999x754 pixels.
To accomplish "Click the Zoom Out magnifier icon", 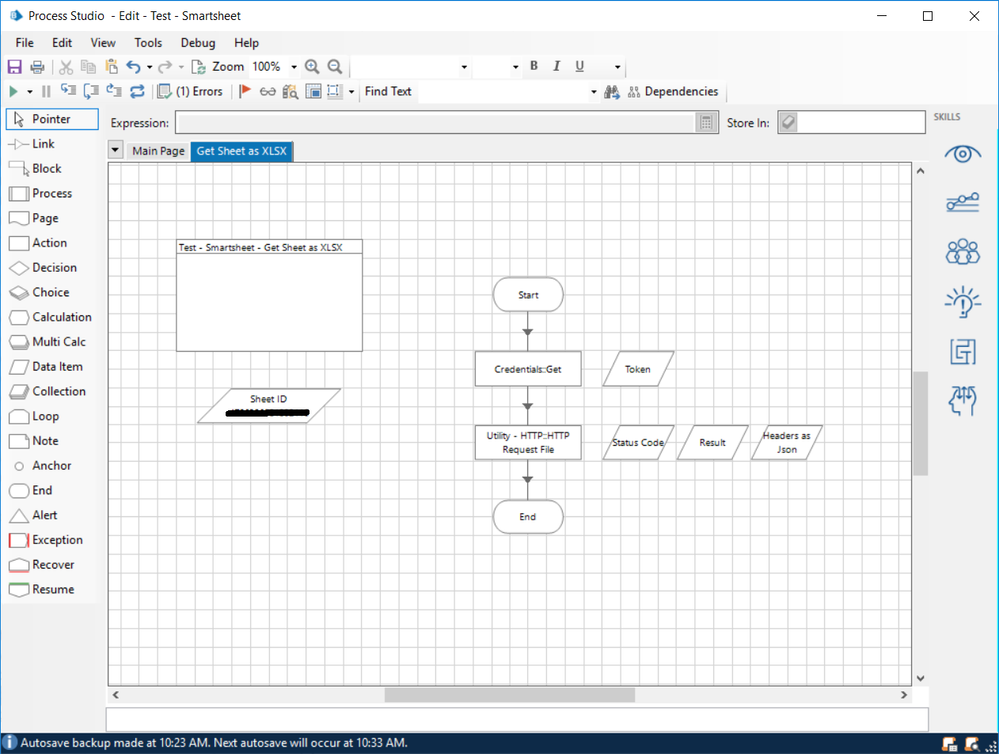I will pos(335,67).
